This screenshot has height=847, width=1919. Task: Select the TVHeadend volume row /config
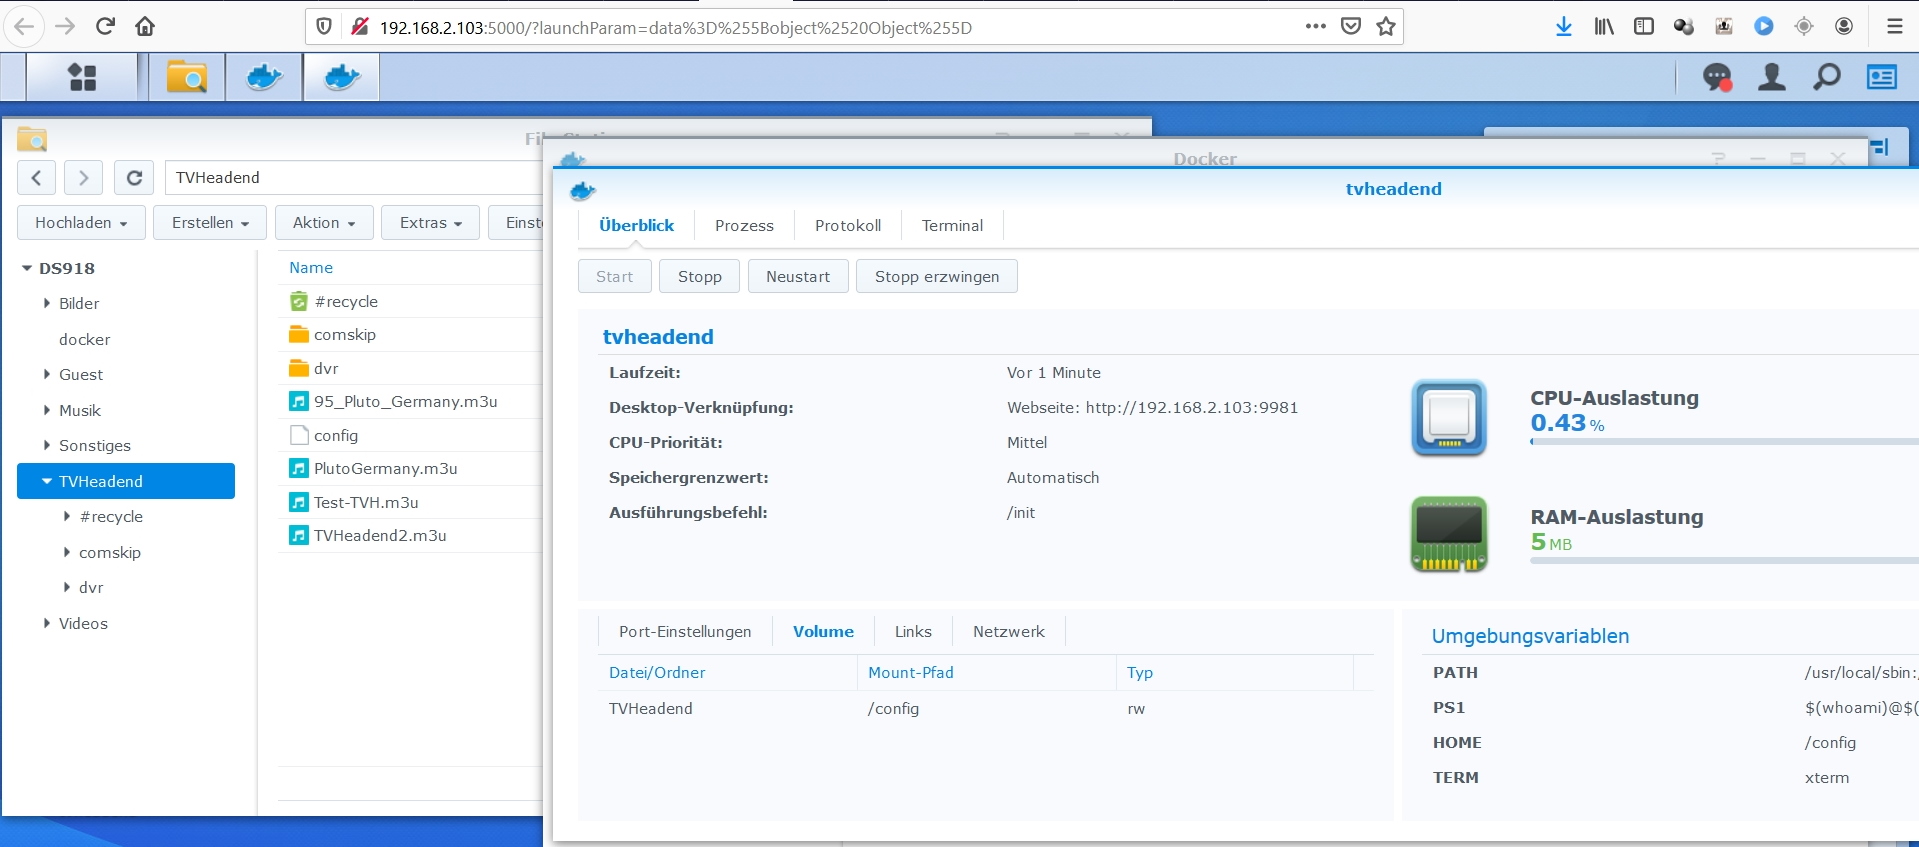(986, 709)
